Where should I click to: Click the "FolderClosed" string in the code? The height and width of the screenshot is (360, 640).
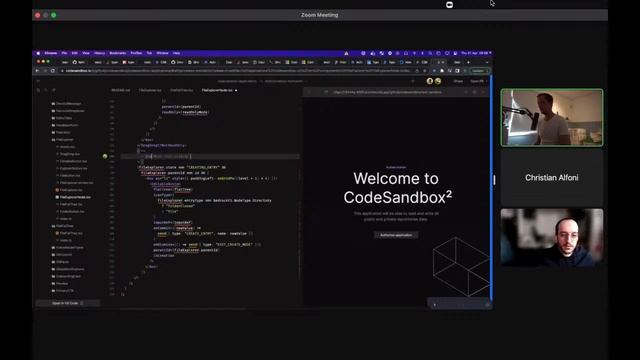(180, 206)
